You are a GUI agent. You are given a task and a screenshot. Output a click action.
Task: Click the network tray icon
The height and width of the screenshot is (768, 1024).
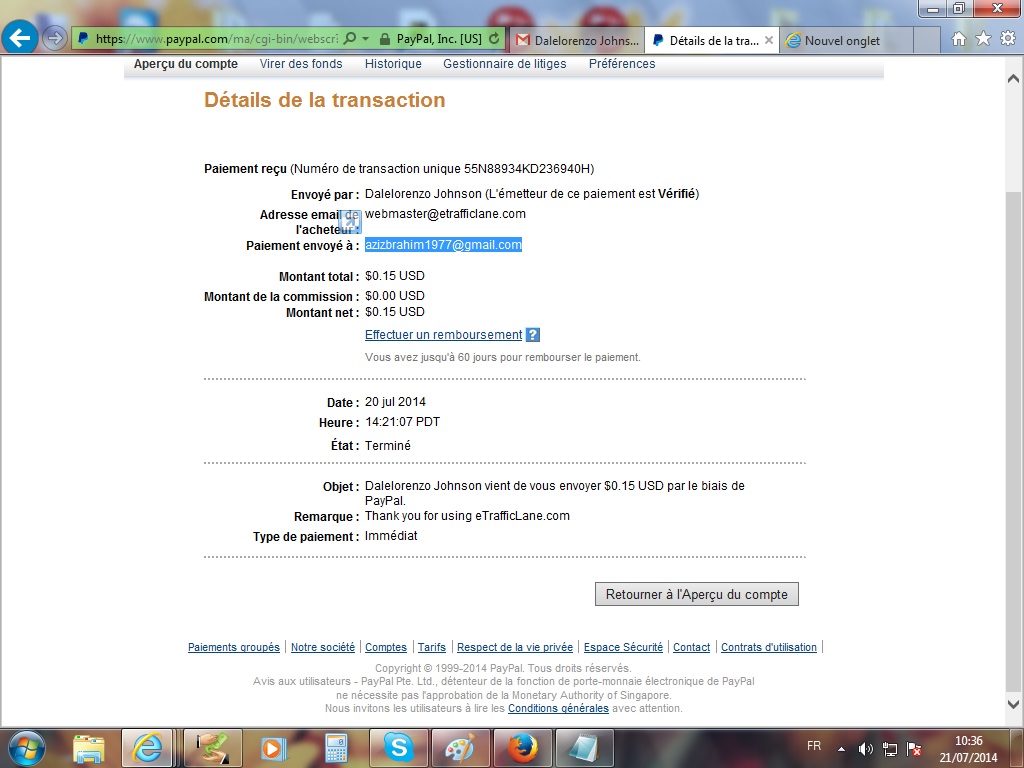[x=889, y=749]
